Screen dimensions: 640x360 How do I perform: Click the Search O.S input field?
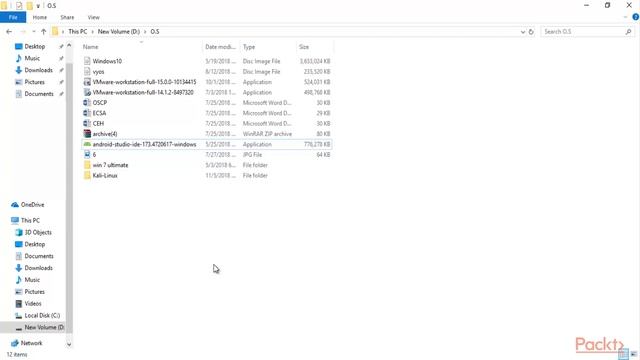(583, 31)
